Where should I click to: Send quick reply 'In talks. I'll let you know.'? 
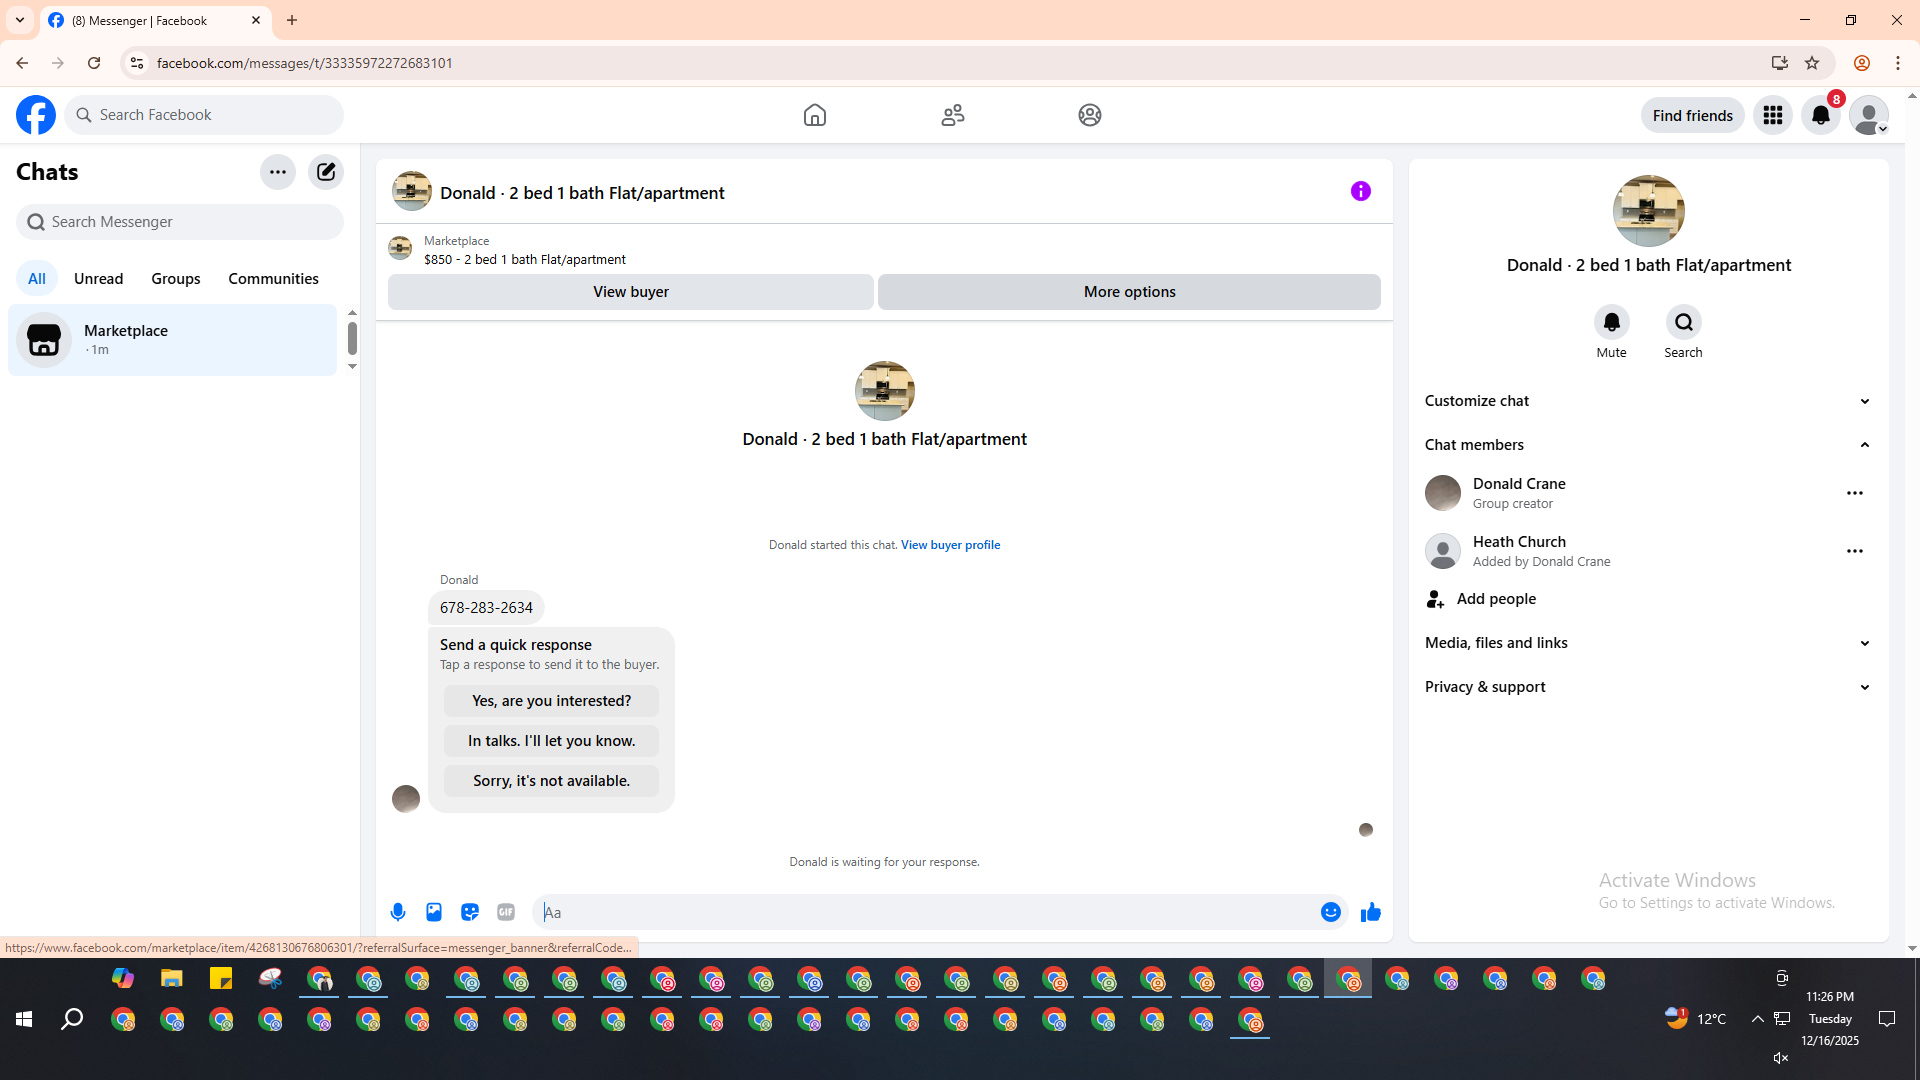click(x=552, y=741)
